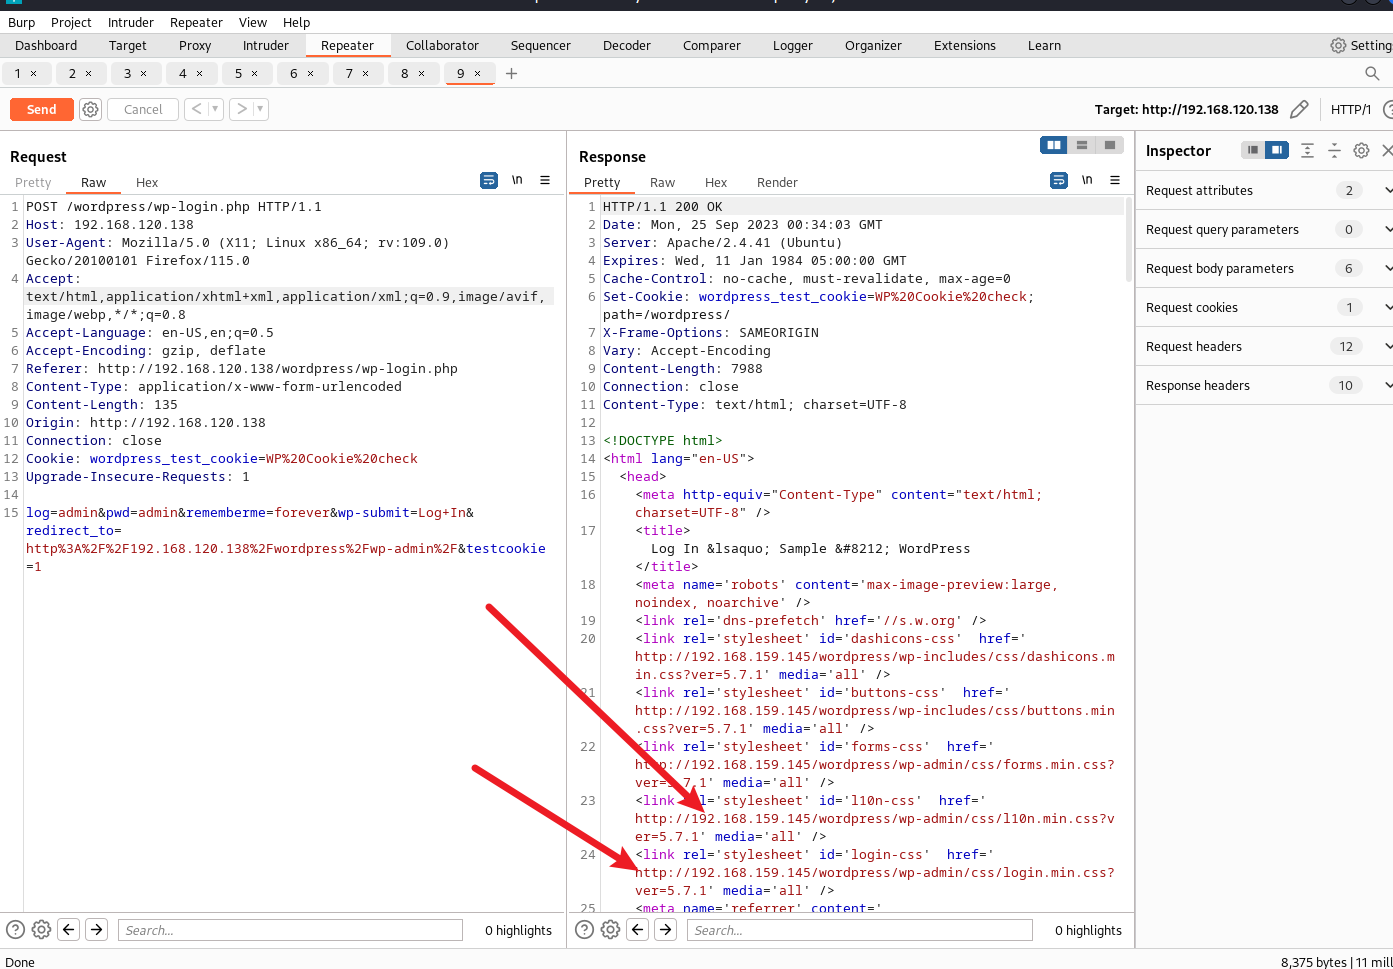This screenshot has width=1393, height=969.
Task: Switch Request view to Pretty tab
Action: 33,182
